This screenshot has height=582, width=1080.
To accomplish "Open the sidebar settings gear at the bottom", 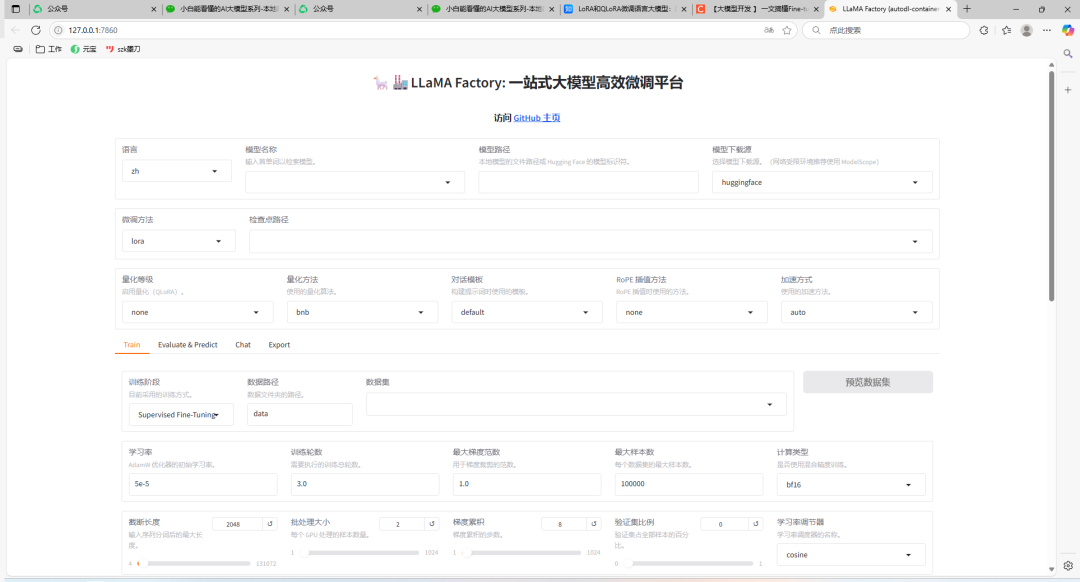I will point(1068,565).
